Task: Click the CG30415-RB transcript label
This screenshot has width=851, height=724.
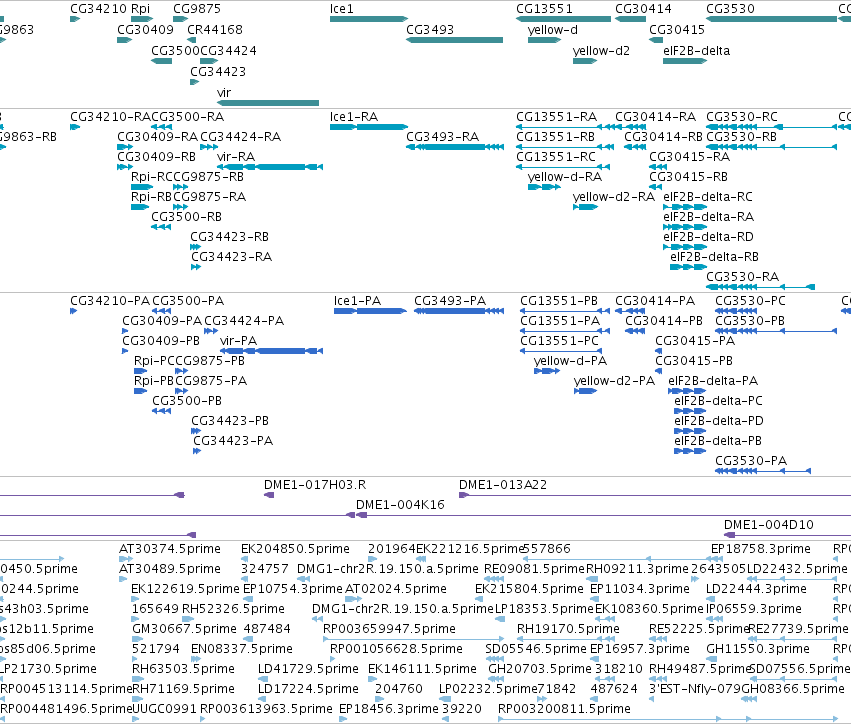Action: [x=688, y=177]
